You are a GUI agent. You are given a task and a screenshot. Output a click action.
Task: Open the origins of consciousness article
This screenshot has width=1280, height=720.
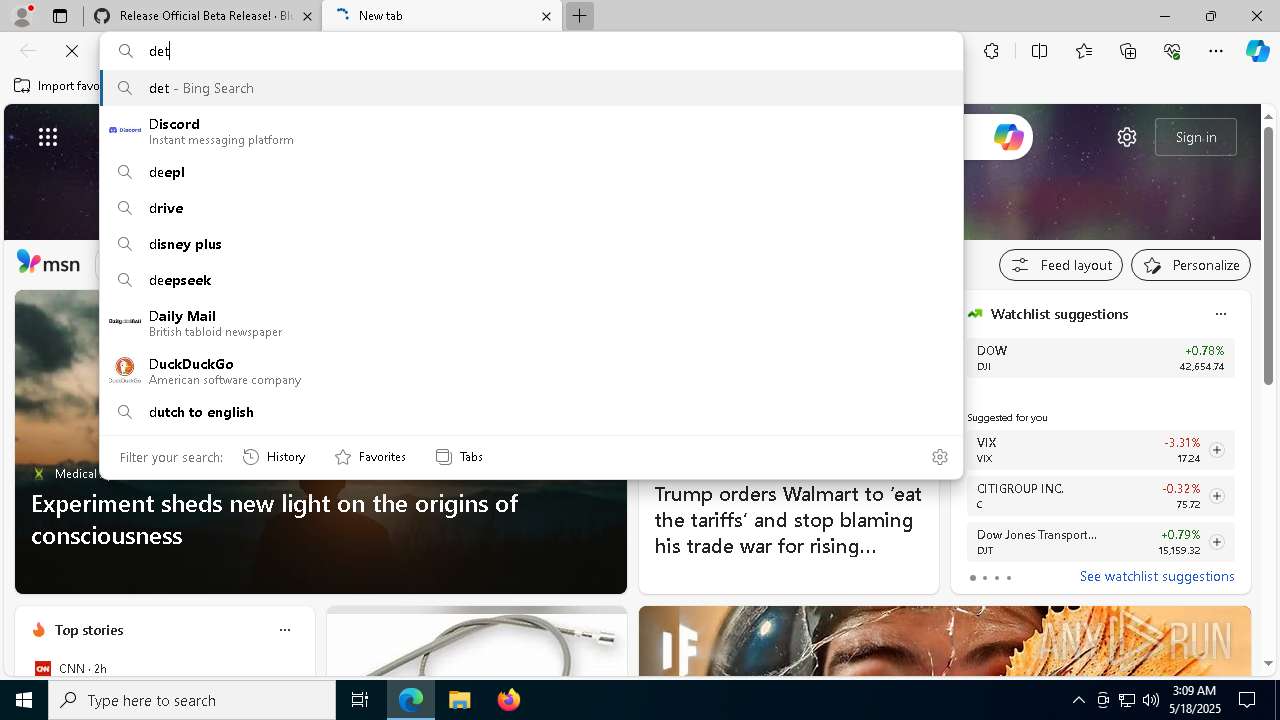tap(275, 519)
